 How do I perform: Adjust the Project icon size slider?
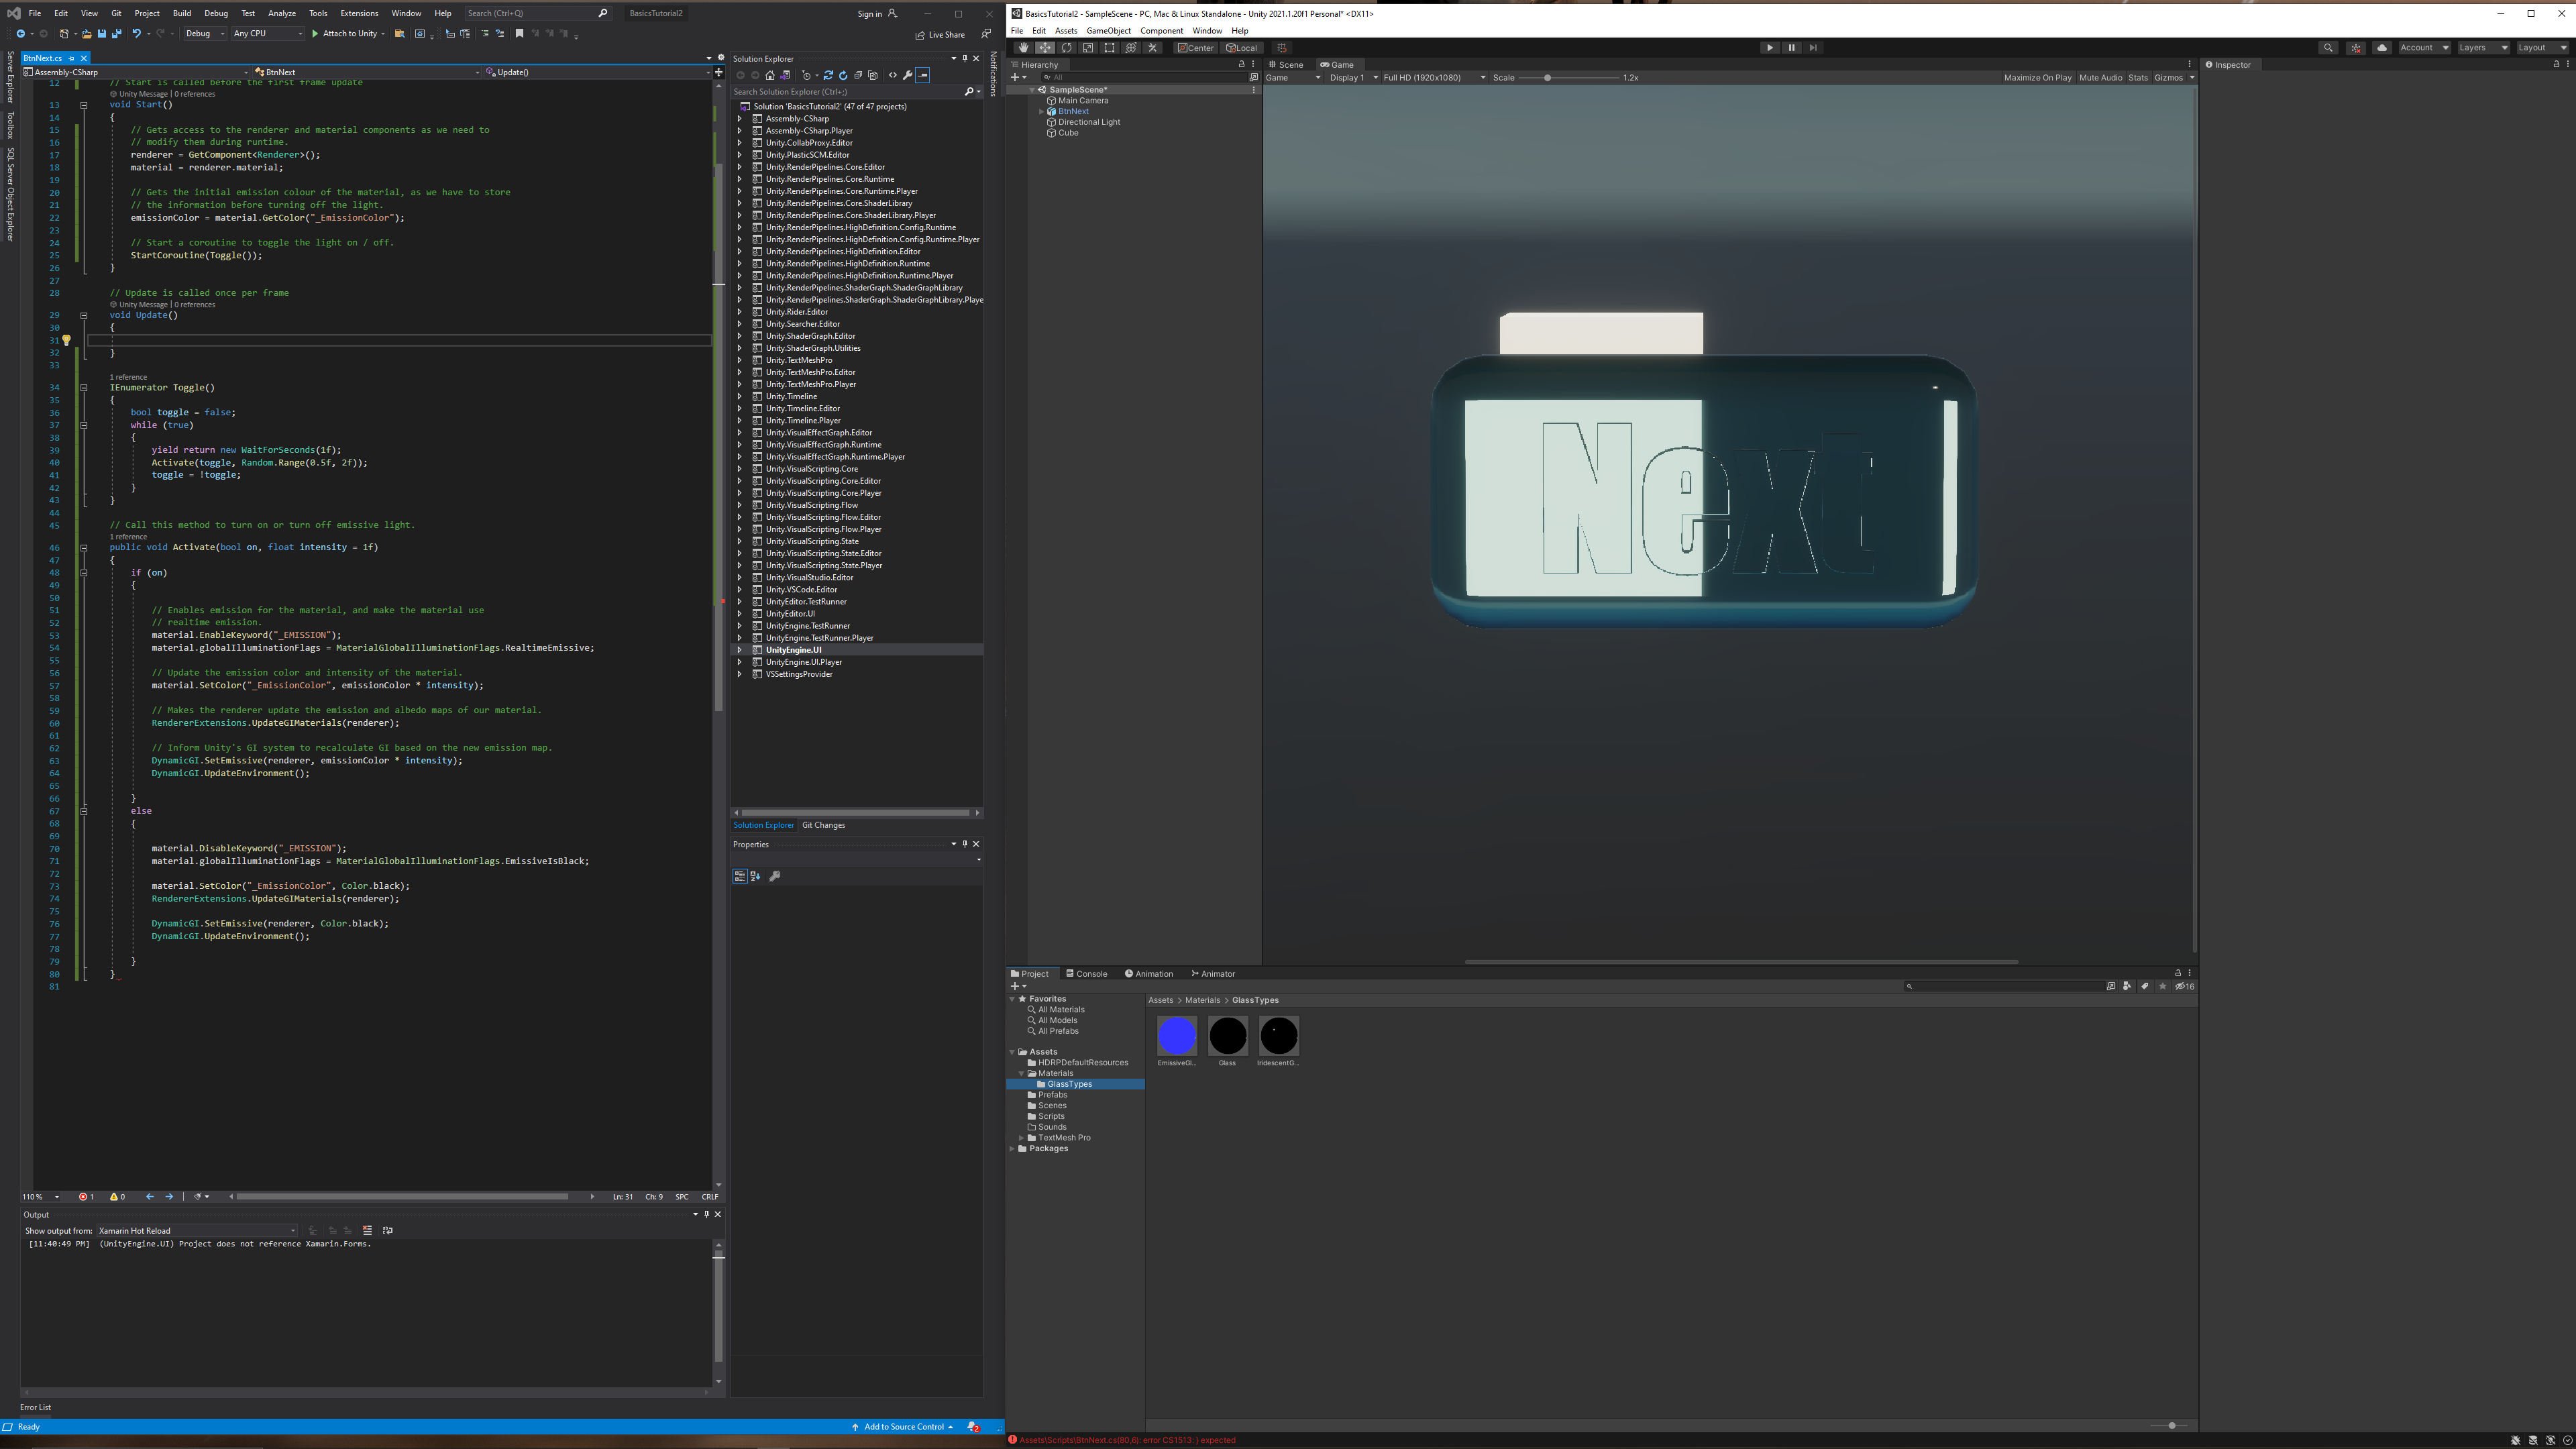pos(2170,1426)
